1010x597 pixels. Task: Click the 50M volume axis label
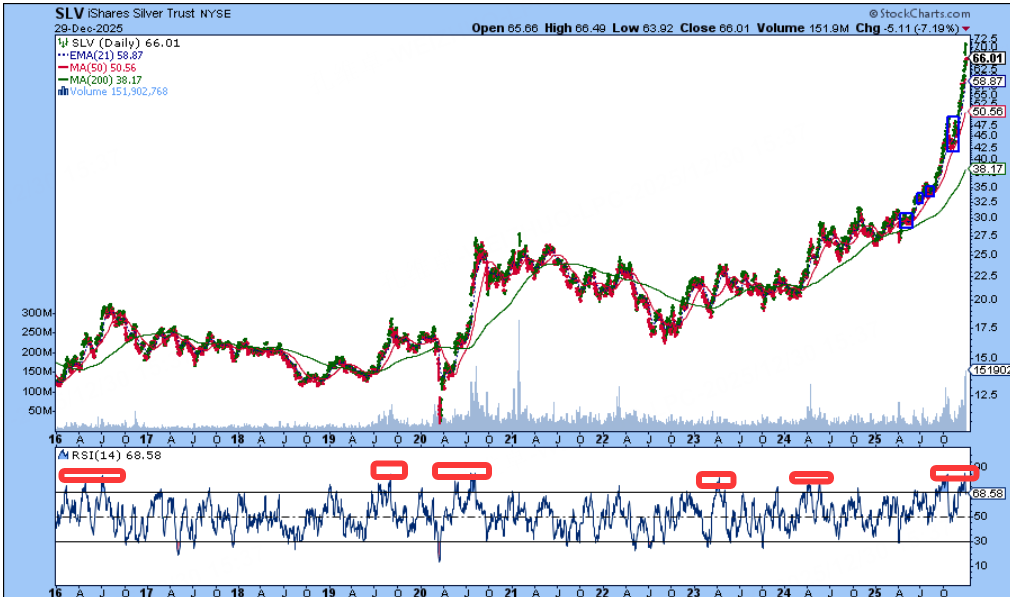click(39, 411)
